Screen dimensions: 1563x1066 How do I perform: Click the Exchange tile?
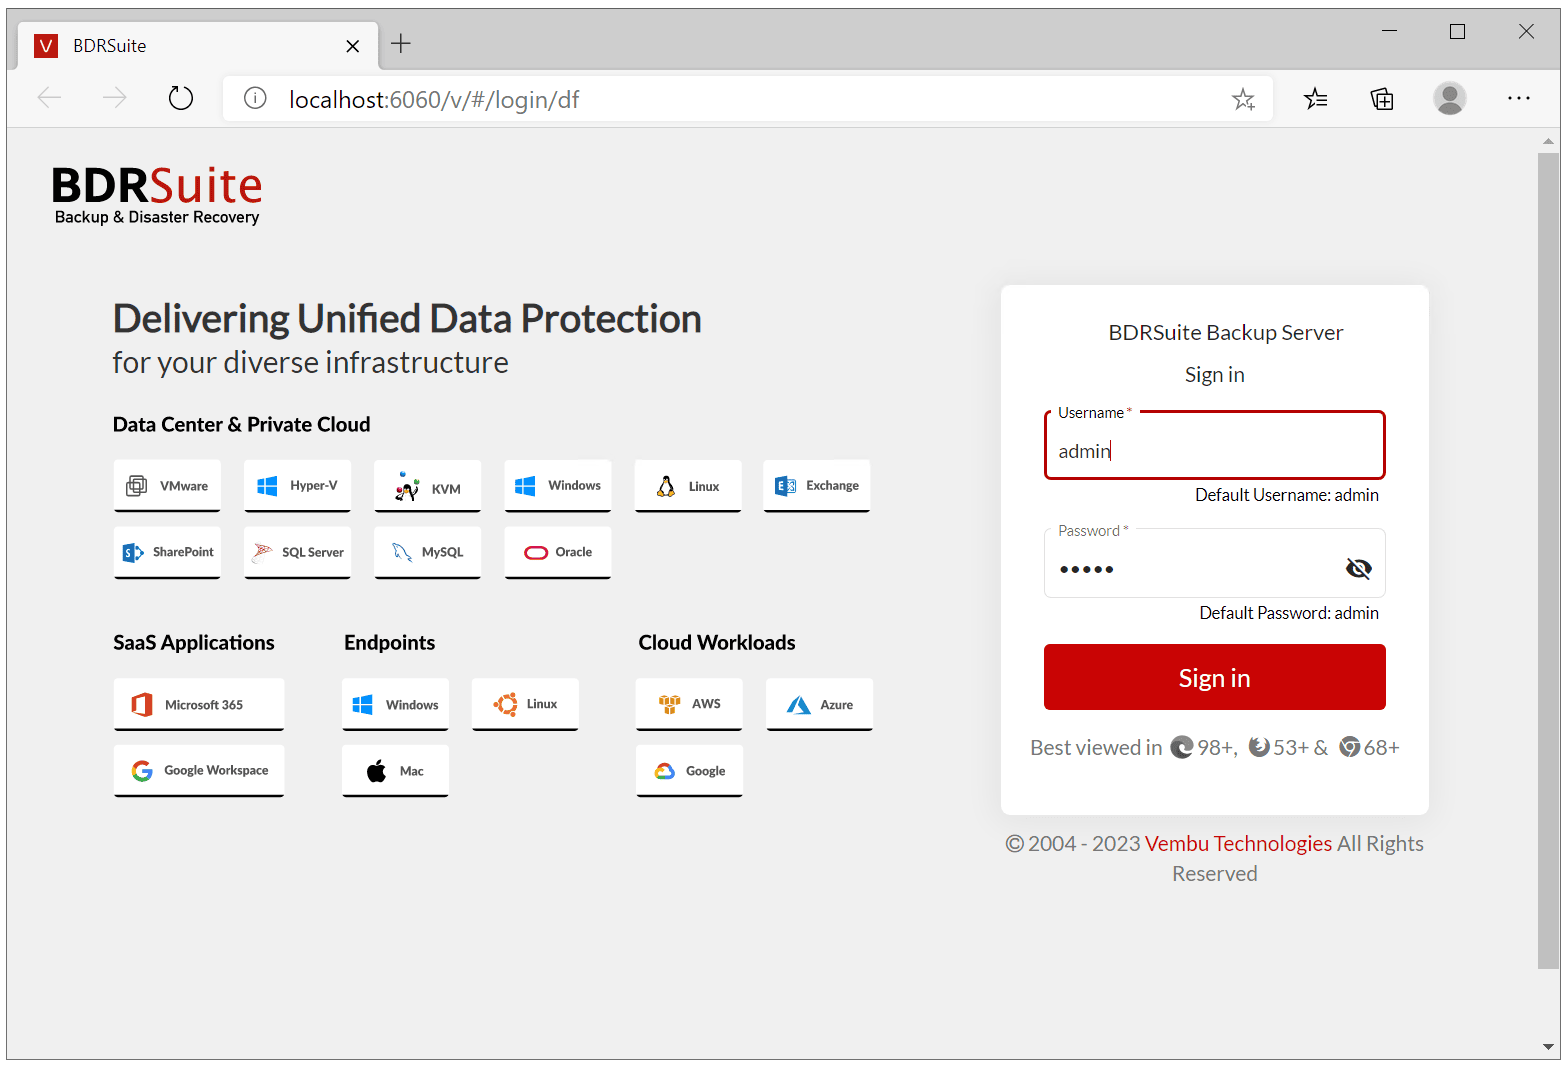click(x=817, y=486)
